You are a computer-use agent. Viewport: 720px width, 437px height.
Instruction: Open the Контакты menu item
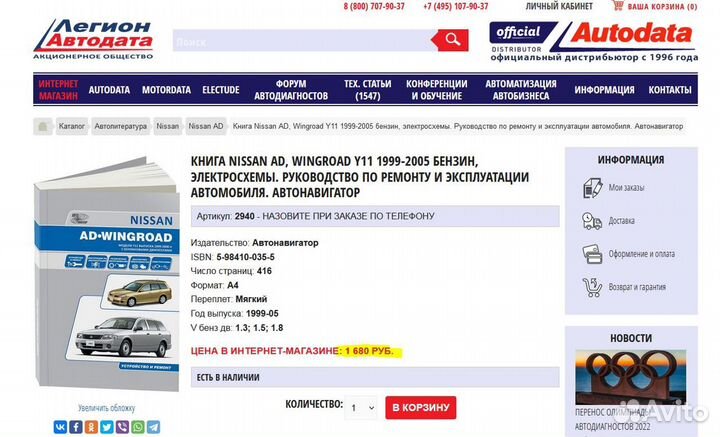670,90
